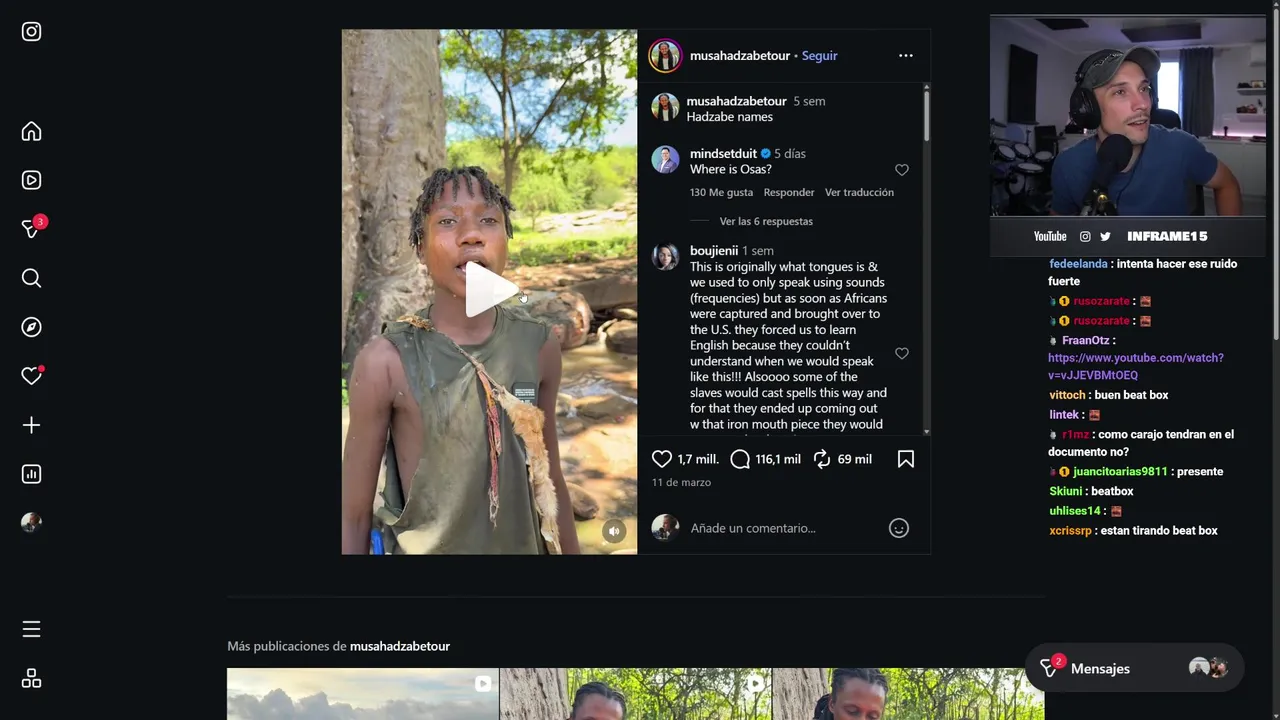Open the dashboard chart icon in sidebar
This screenshot has width=1280, height=720.
coord(31,474)
